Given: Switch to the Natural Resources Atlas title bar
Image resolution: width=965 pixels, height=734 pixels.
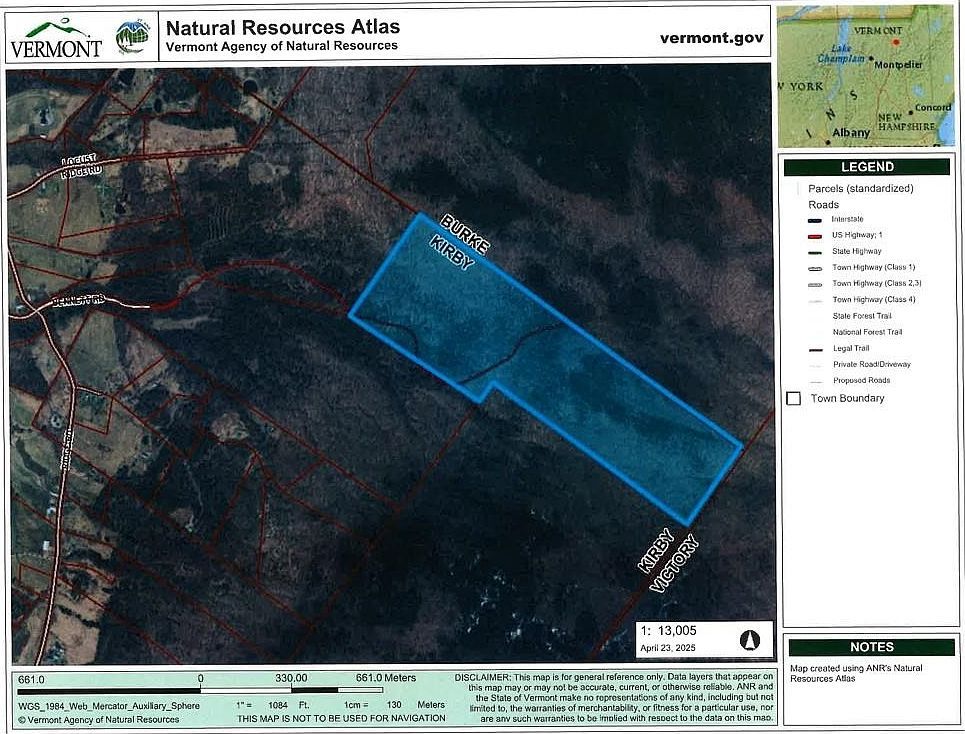Looking at the screenshot, I should click(x=283, y=27).
